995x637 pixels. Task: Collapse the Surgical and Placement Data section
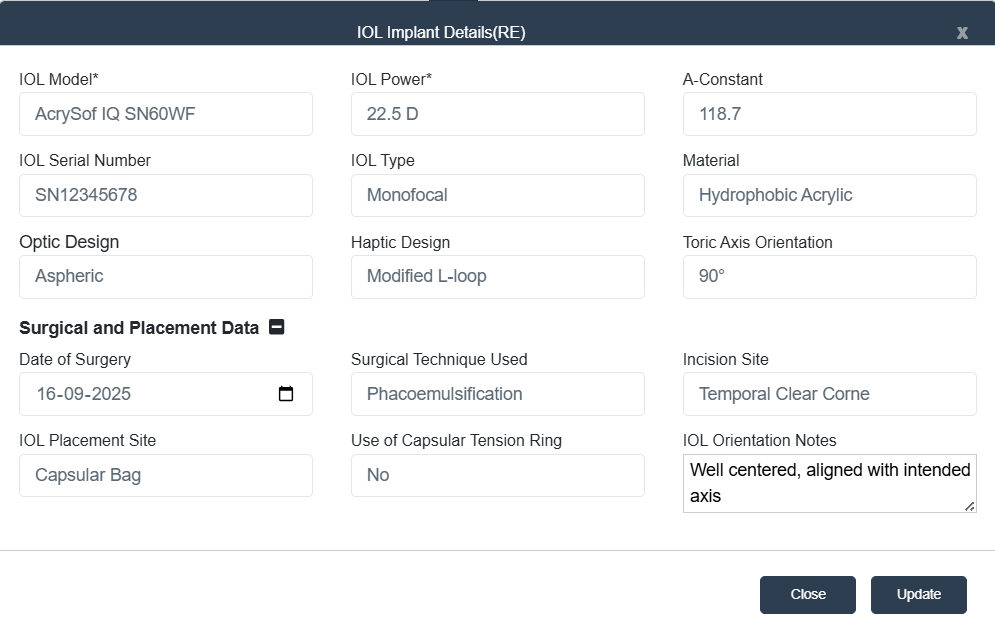point(277,327)
